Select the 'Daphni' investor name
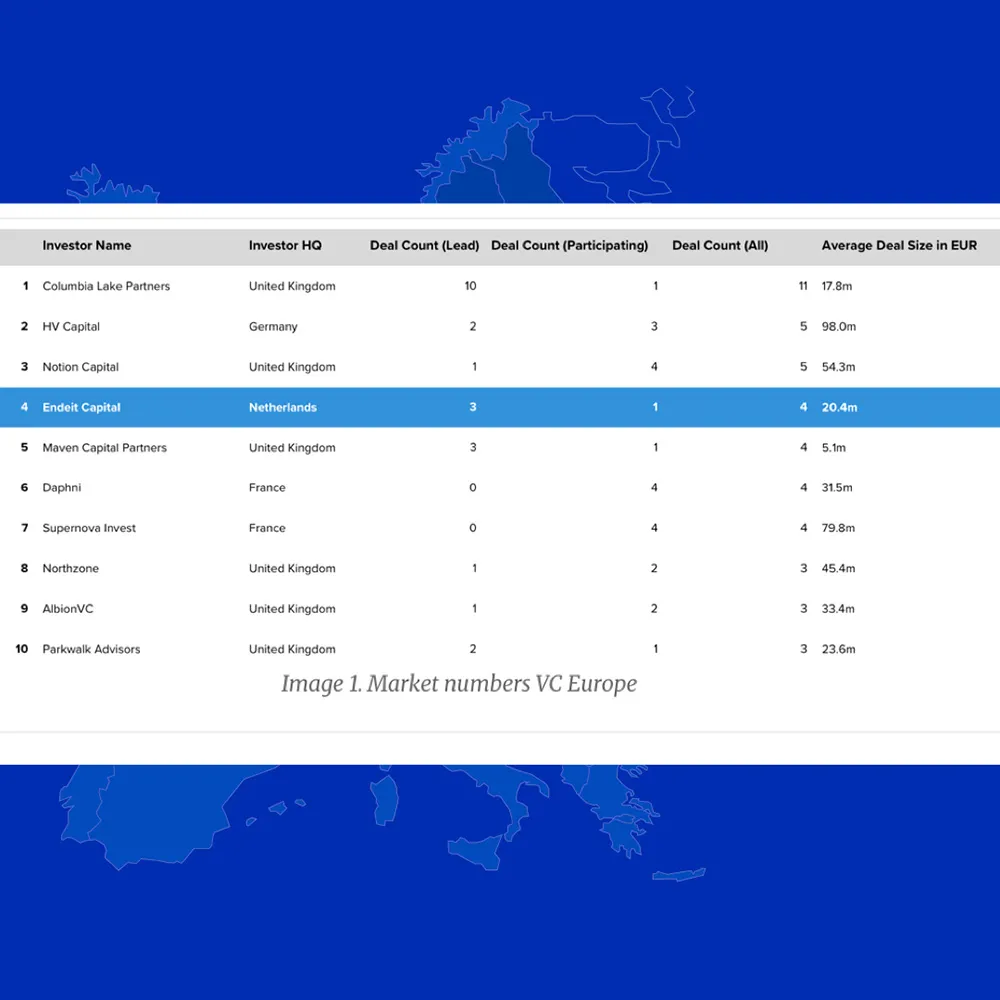Image resolution: width=1000 pixels, height=1000 pixels. 62,488
